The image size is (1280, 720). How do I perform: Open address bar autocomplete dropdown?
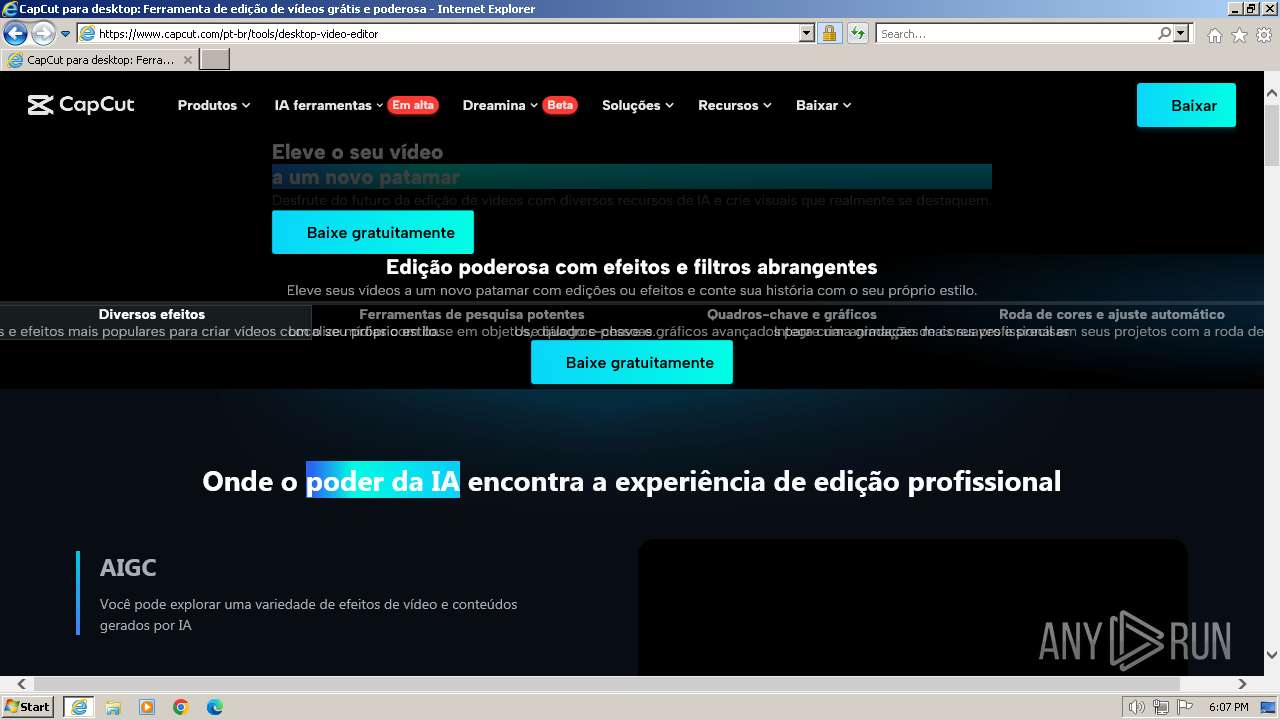coord(807,33)
